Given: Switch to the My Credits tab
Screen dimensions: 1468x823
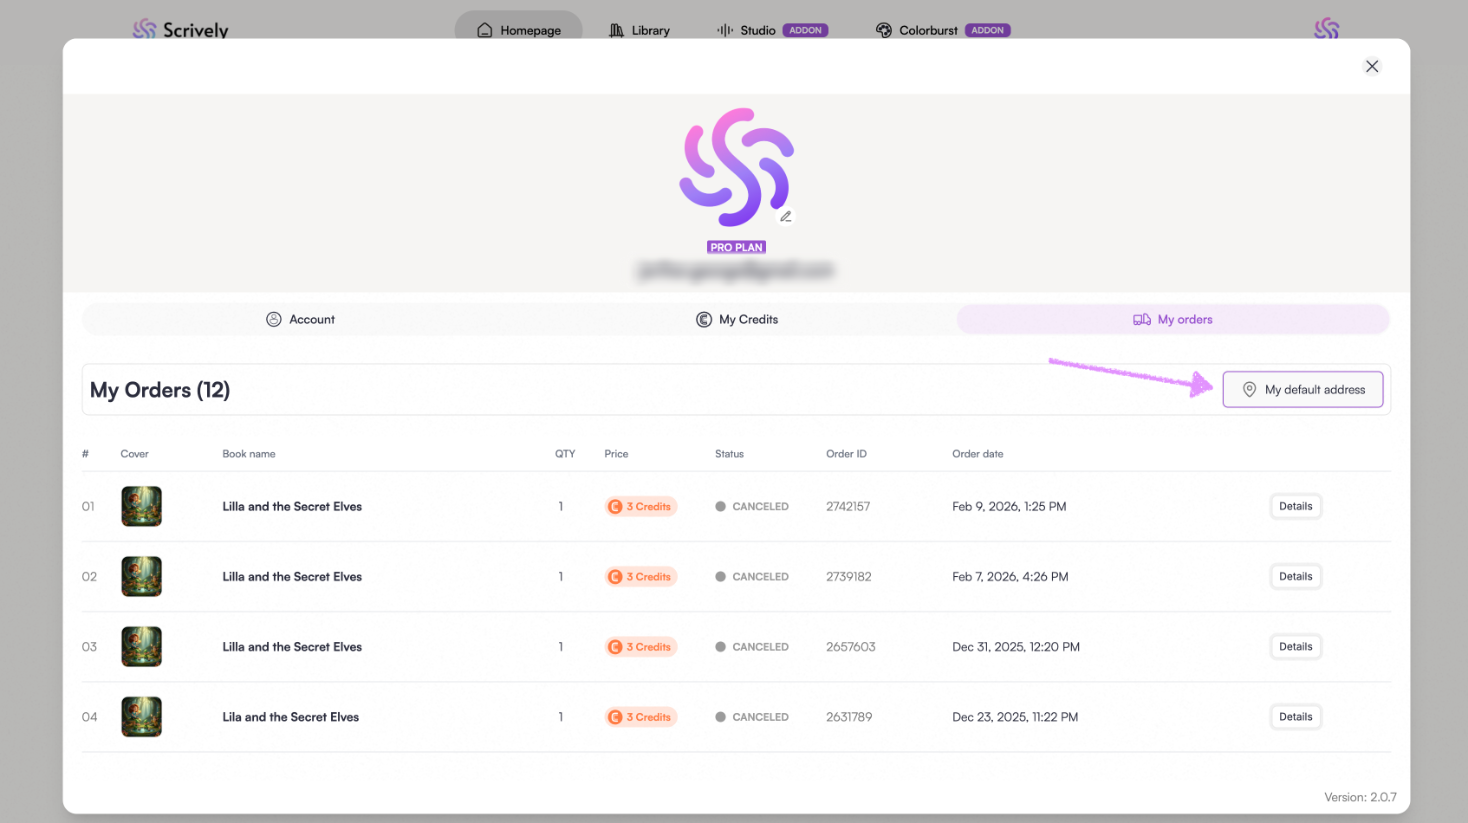Looking at the screenshot, I should pos(737,319).
